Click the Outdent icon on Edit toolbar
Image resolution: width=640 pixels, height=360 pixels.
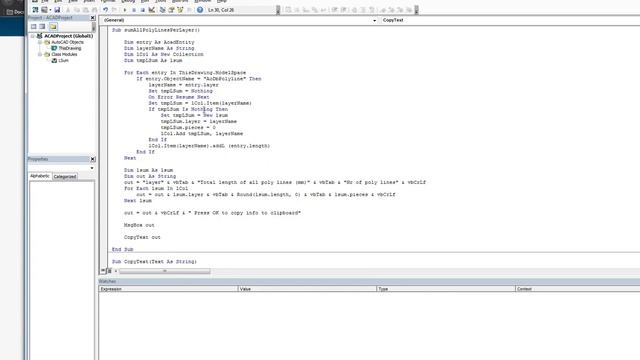343,10
